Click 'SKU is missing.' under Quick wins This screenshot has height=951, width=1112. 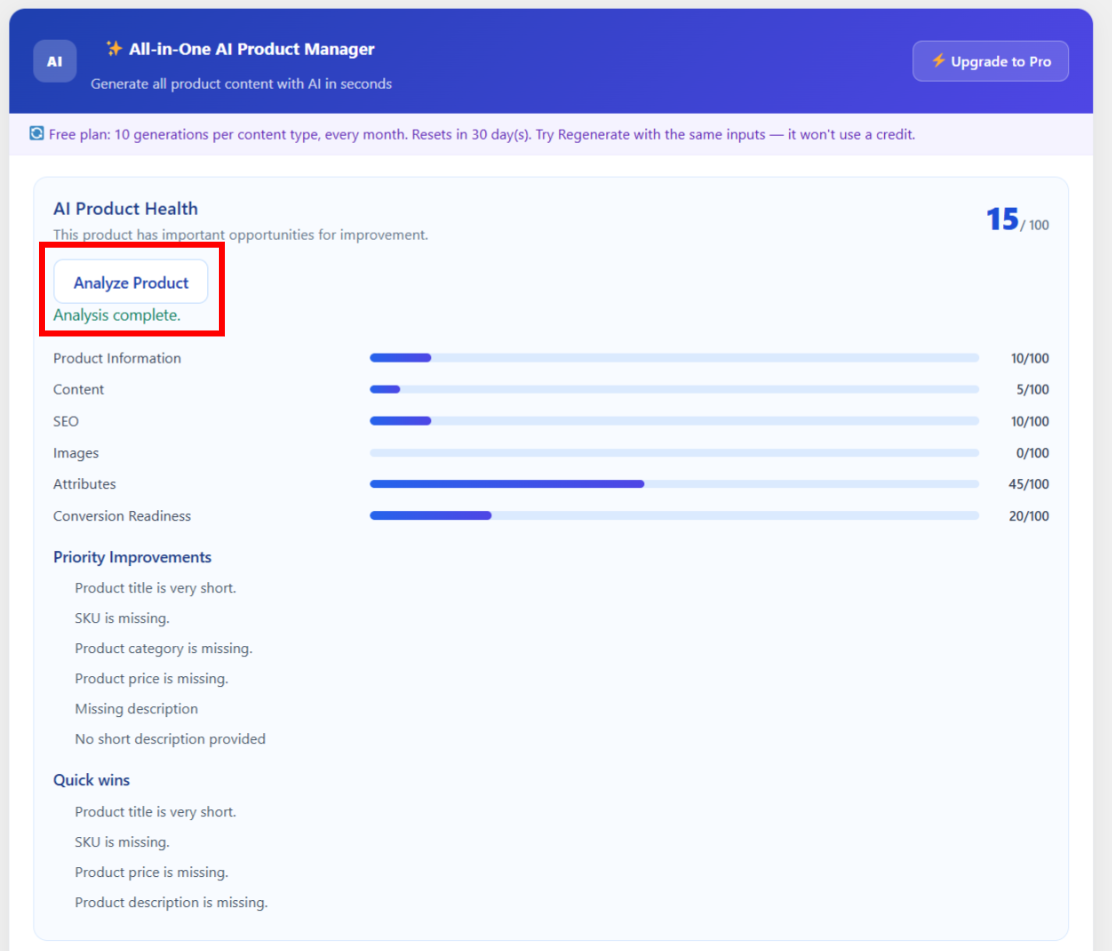click(x=122, y=842)
